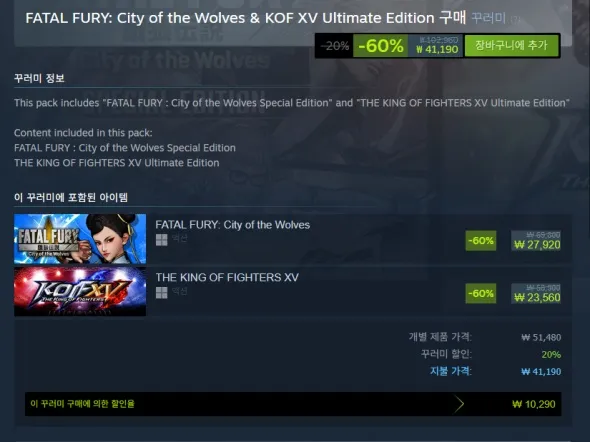The width and height of the screenshot is (590, 442).
Task: Click the 액션 genre tag under KOF XV
Action: tap(179, 291)
